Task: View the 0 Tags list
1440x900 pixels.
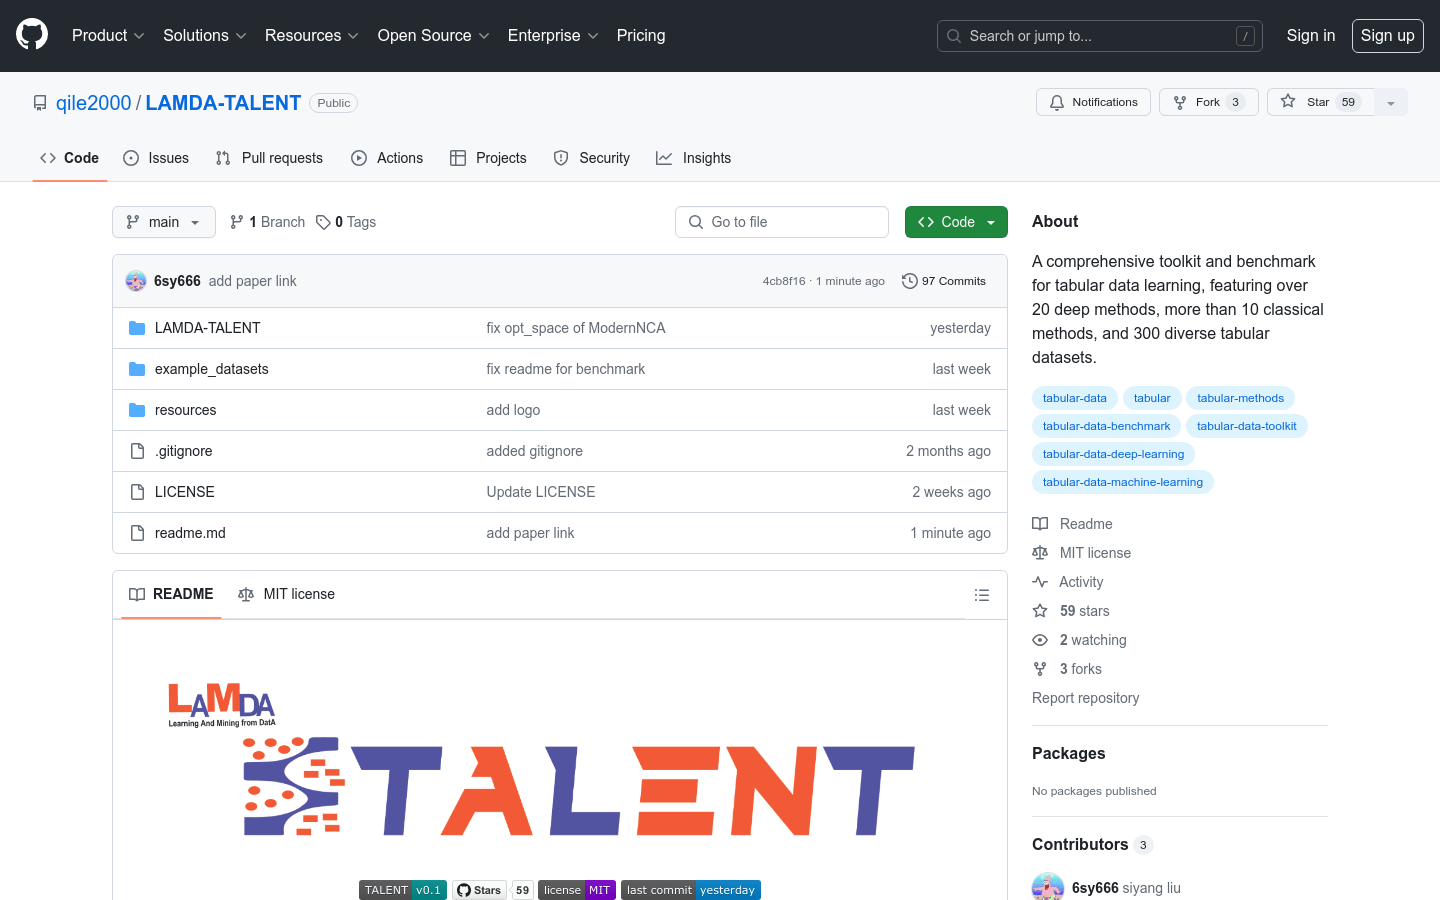Action: pyautogui.click(x=346, y=222)
